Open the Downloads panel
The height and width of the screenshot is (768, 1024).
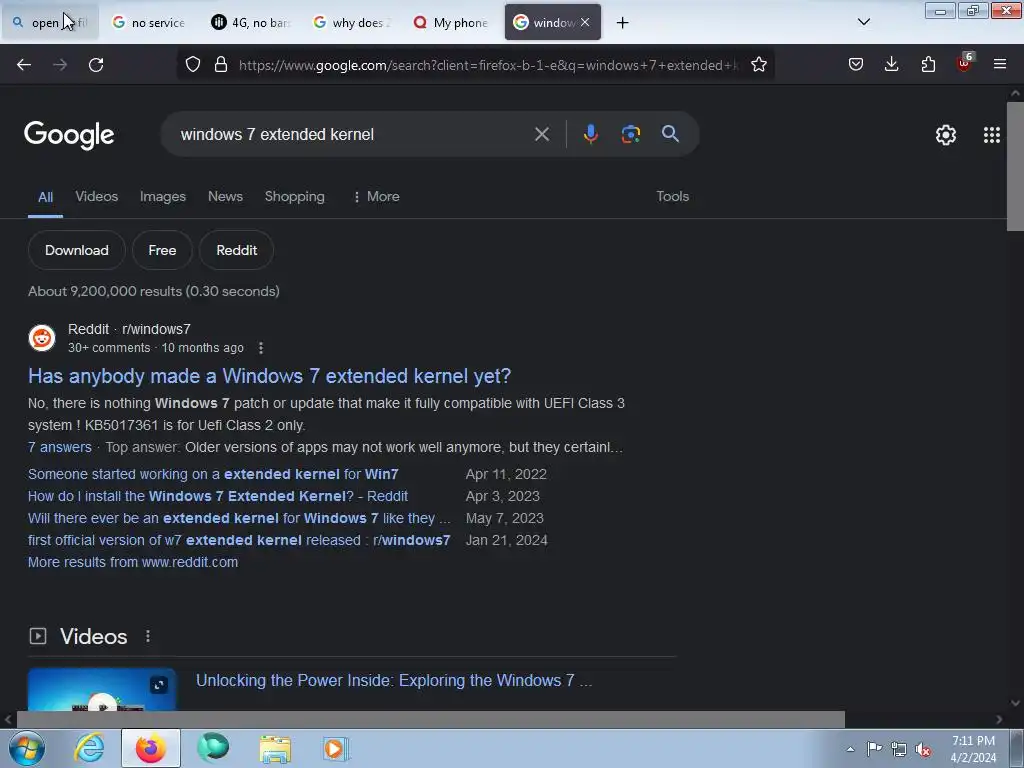(x=891, y=65)
